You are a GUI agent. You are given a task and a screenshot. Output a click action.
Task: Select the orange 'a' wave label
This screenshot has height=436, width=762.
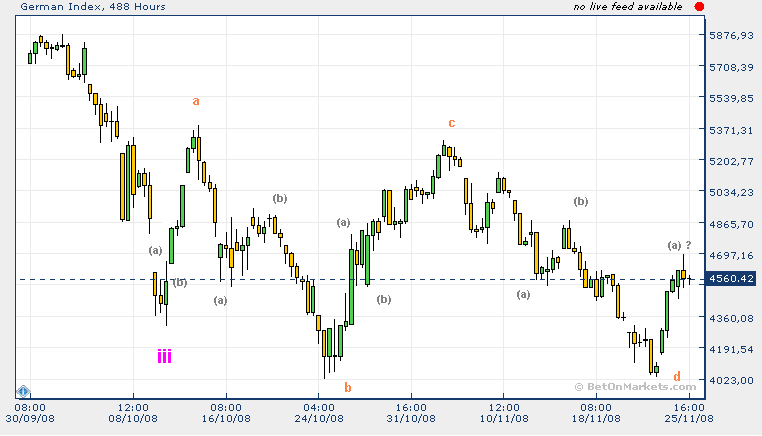point(196,101)
